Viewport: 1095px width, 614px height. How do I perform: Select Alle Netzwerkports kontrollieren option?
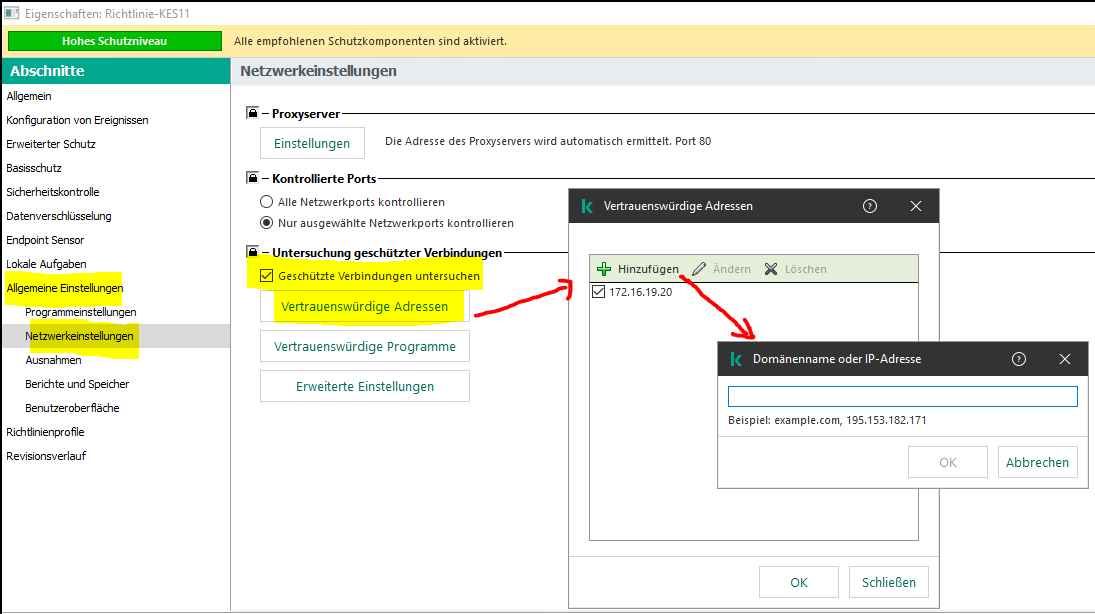[266, 202]
